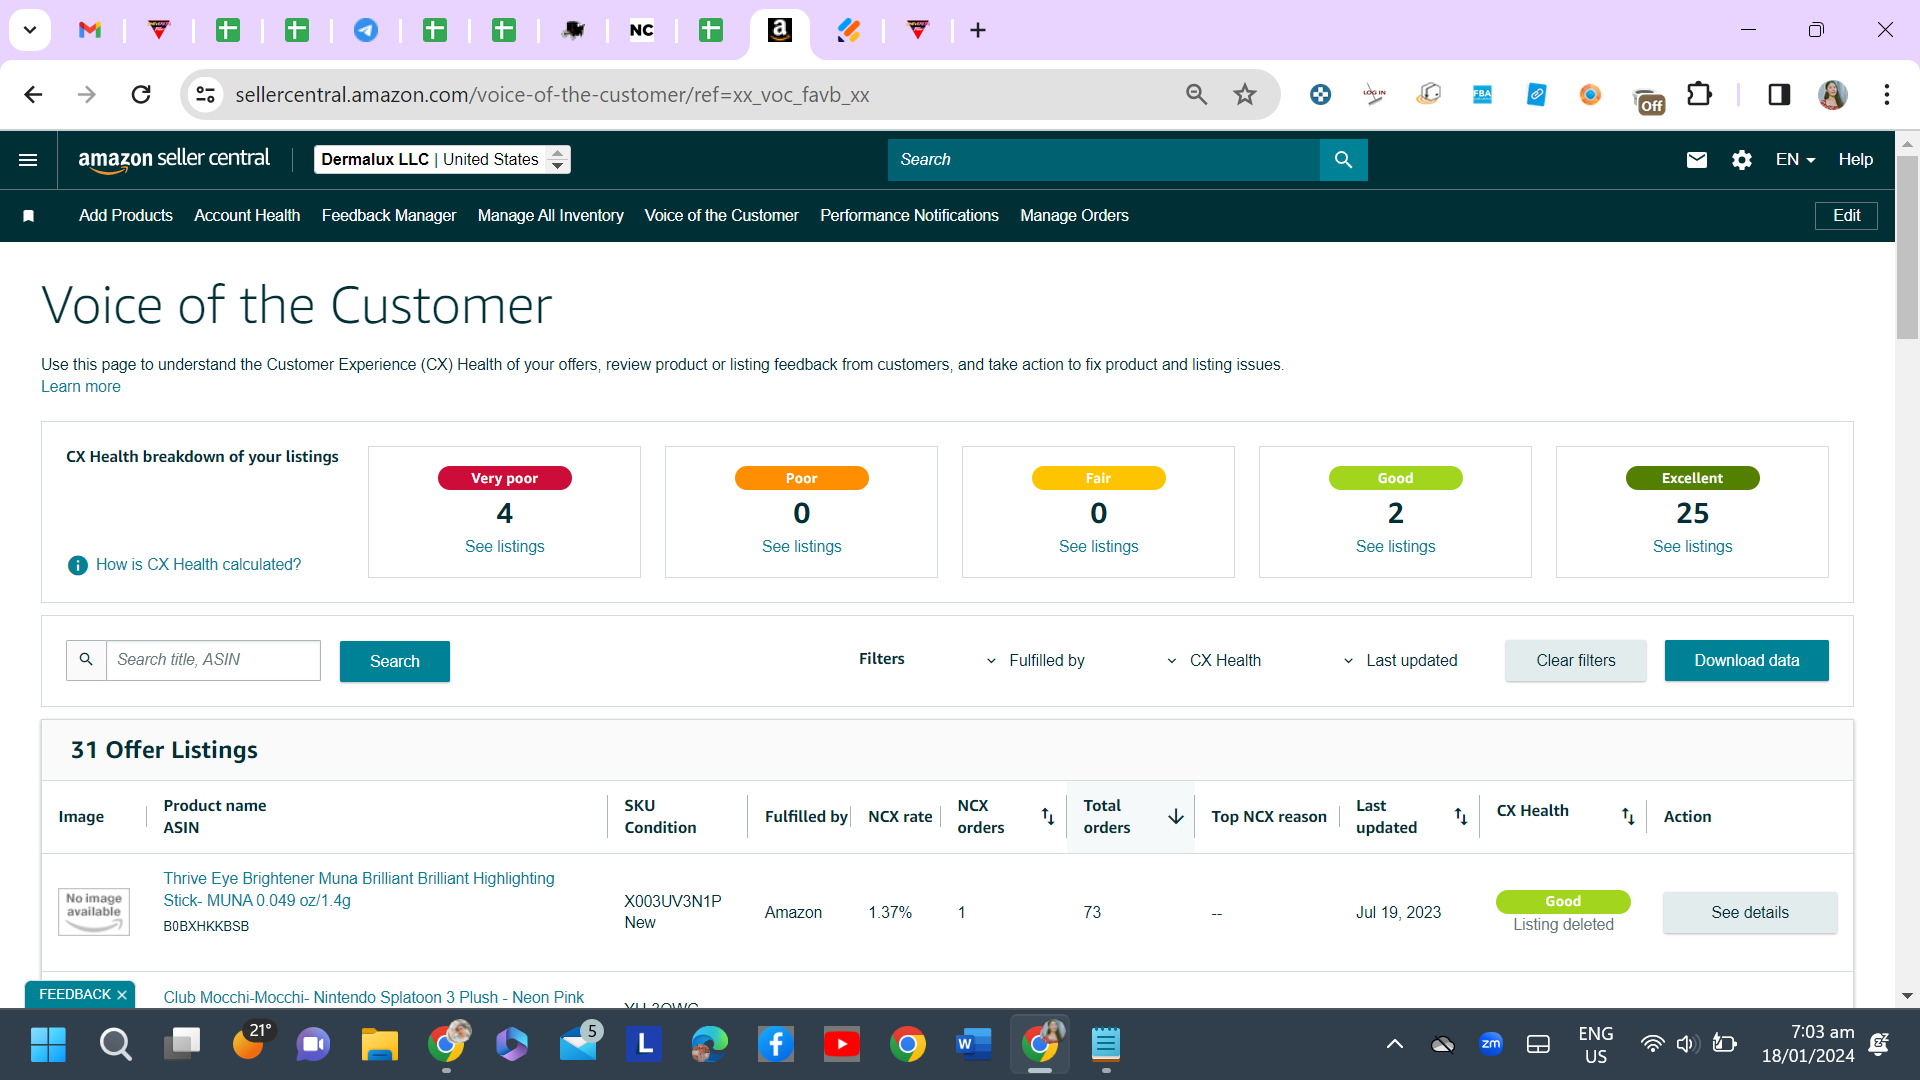The width and height of the screenshot is (1920, 1080).
Task: Open Add Products from favorites bar
Action: click(x=126, y=216)
